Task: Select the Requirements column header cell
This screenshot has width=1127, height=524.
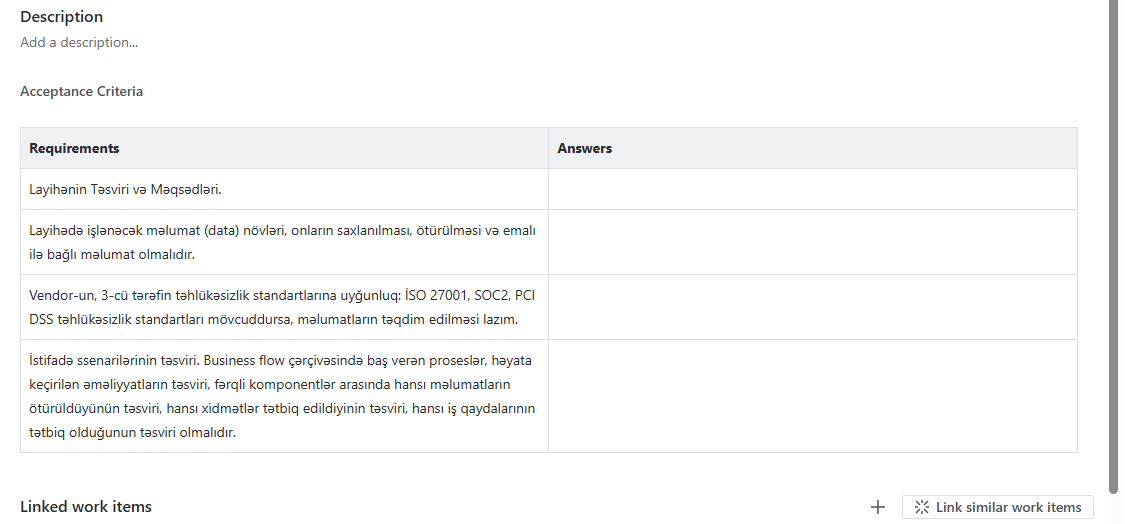Action: [x=285, y=148]
